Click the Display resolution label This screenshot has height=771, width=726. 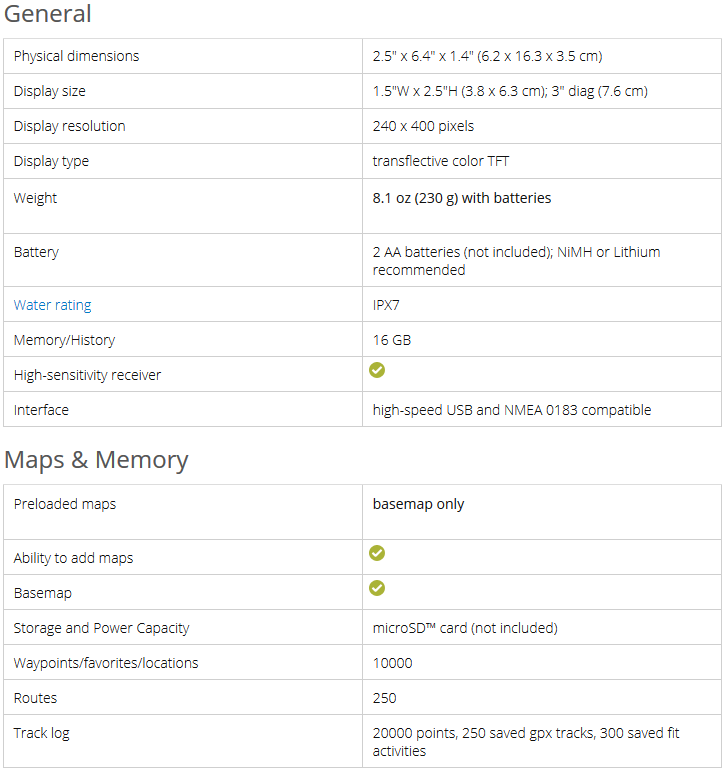tap(69, 126)
